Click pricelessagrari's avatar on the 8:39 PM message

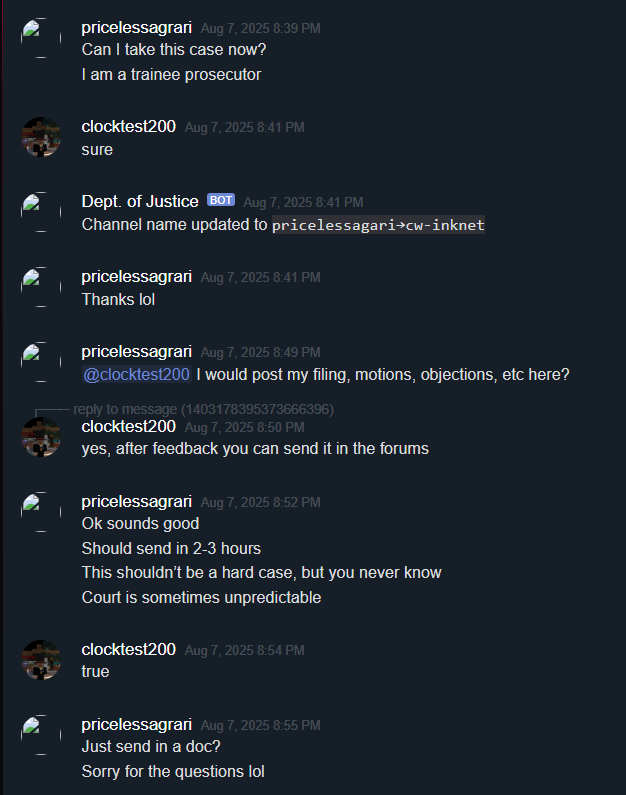(x=41, y=38)
